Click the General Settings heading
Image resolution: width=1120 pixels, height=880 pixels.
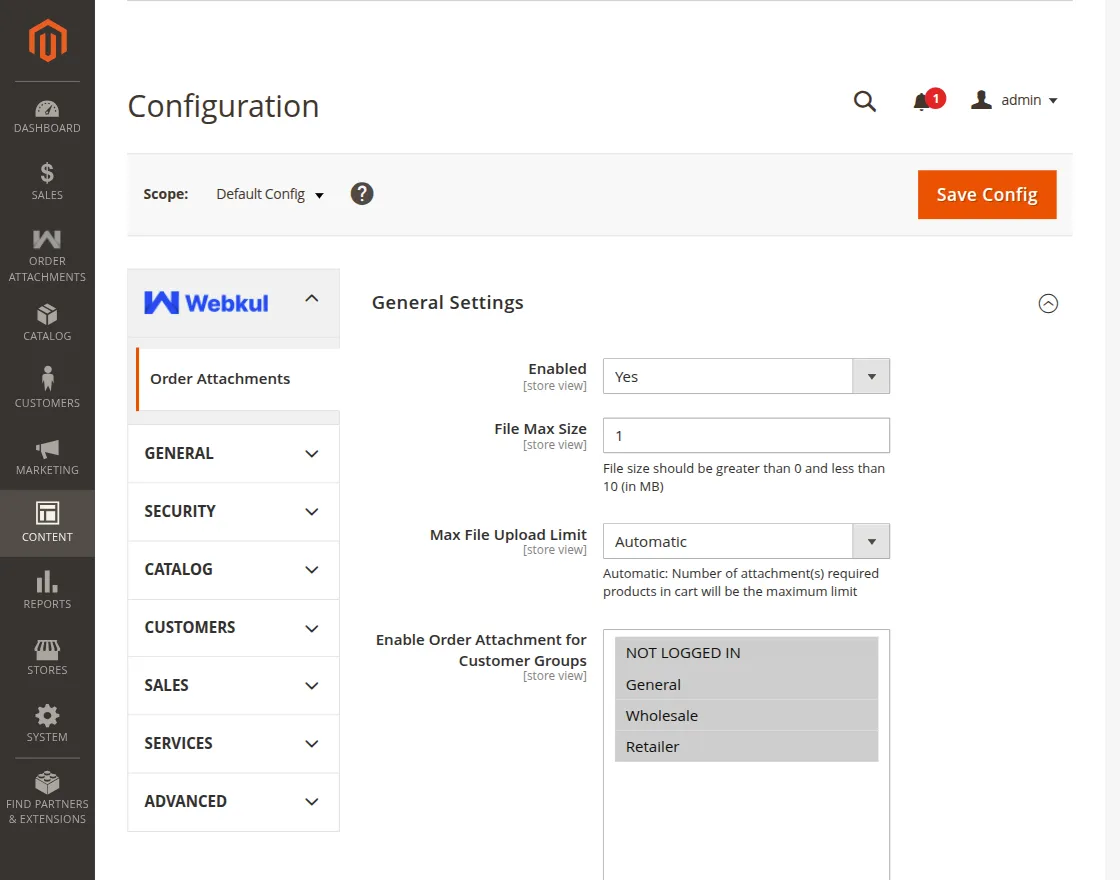coord(448,303)
